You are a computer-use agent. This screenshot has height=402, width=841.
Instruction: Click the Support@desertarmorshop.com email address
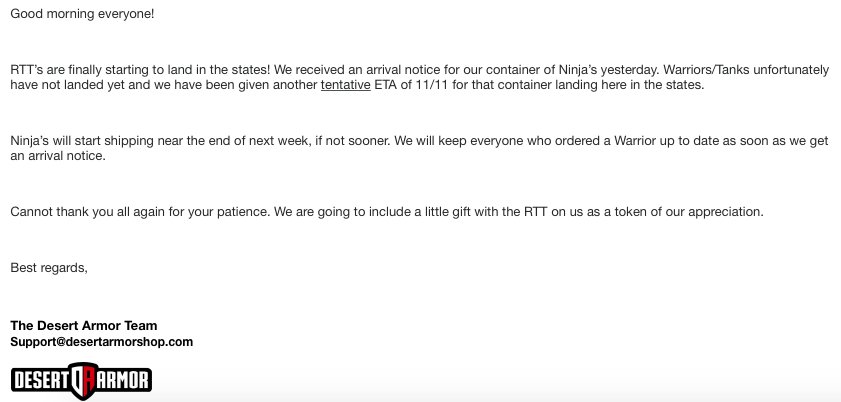tap(101, 342)
